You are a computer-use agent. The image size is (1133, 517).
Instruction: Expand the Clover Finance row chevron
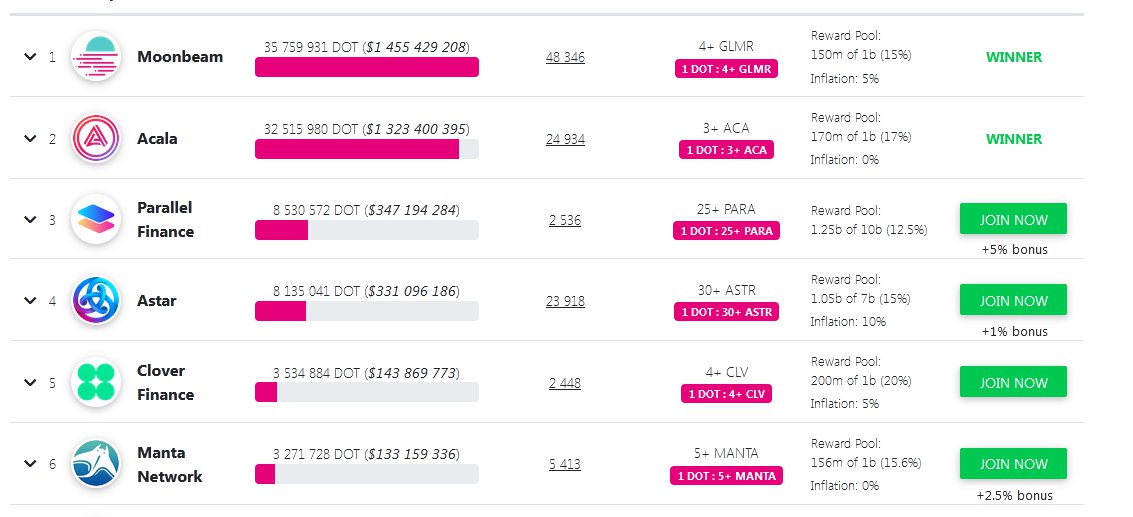point(30,383)
